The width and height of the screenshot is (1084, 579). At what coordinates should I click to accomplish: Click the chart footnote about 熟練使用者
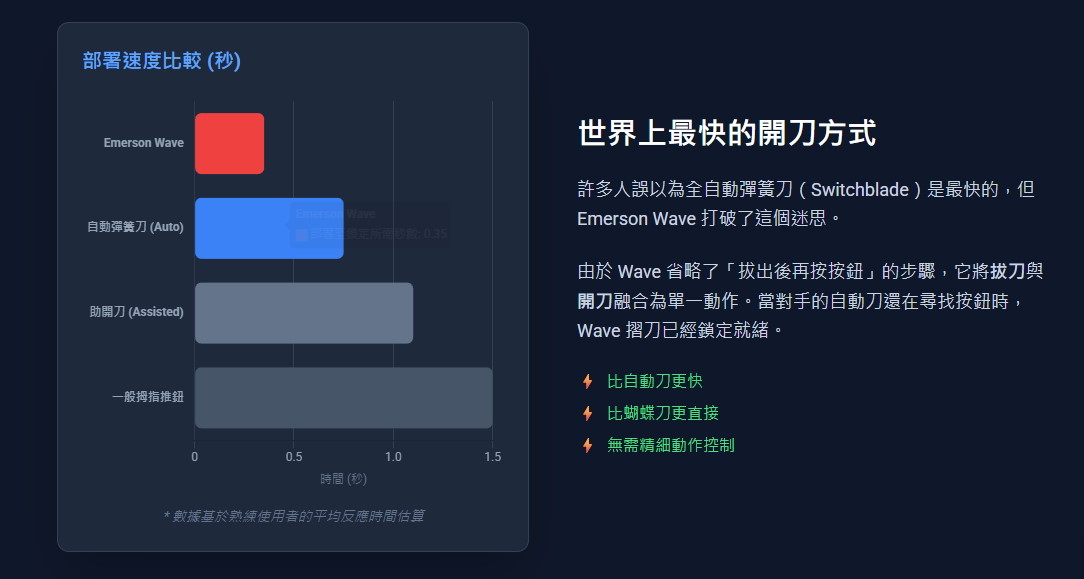[x=293, y=516]
